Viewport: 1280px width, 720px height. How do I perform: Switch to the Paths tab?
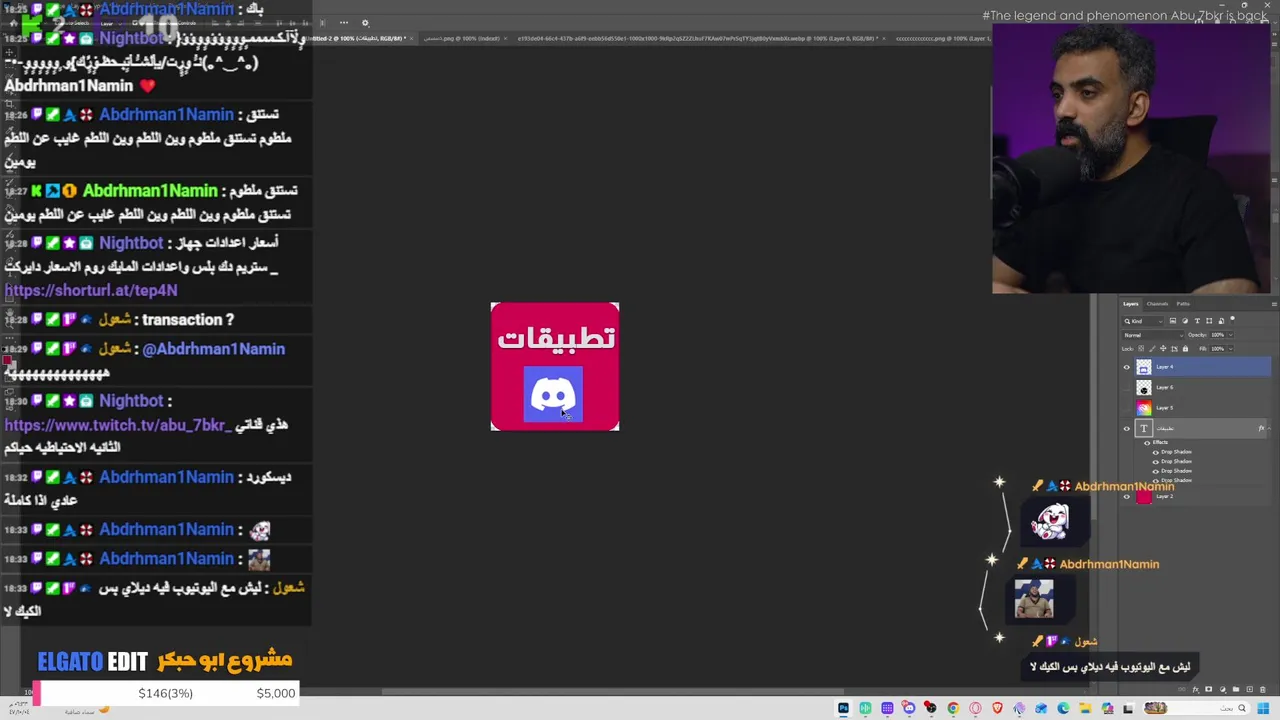point(1183,304)
